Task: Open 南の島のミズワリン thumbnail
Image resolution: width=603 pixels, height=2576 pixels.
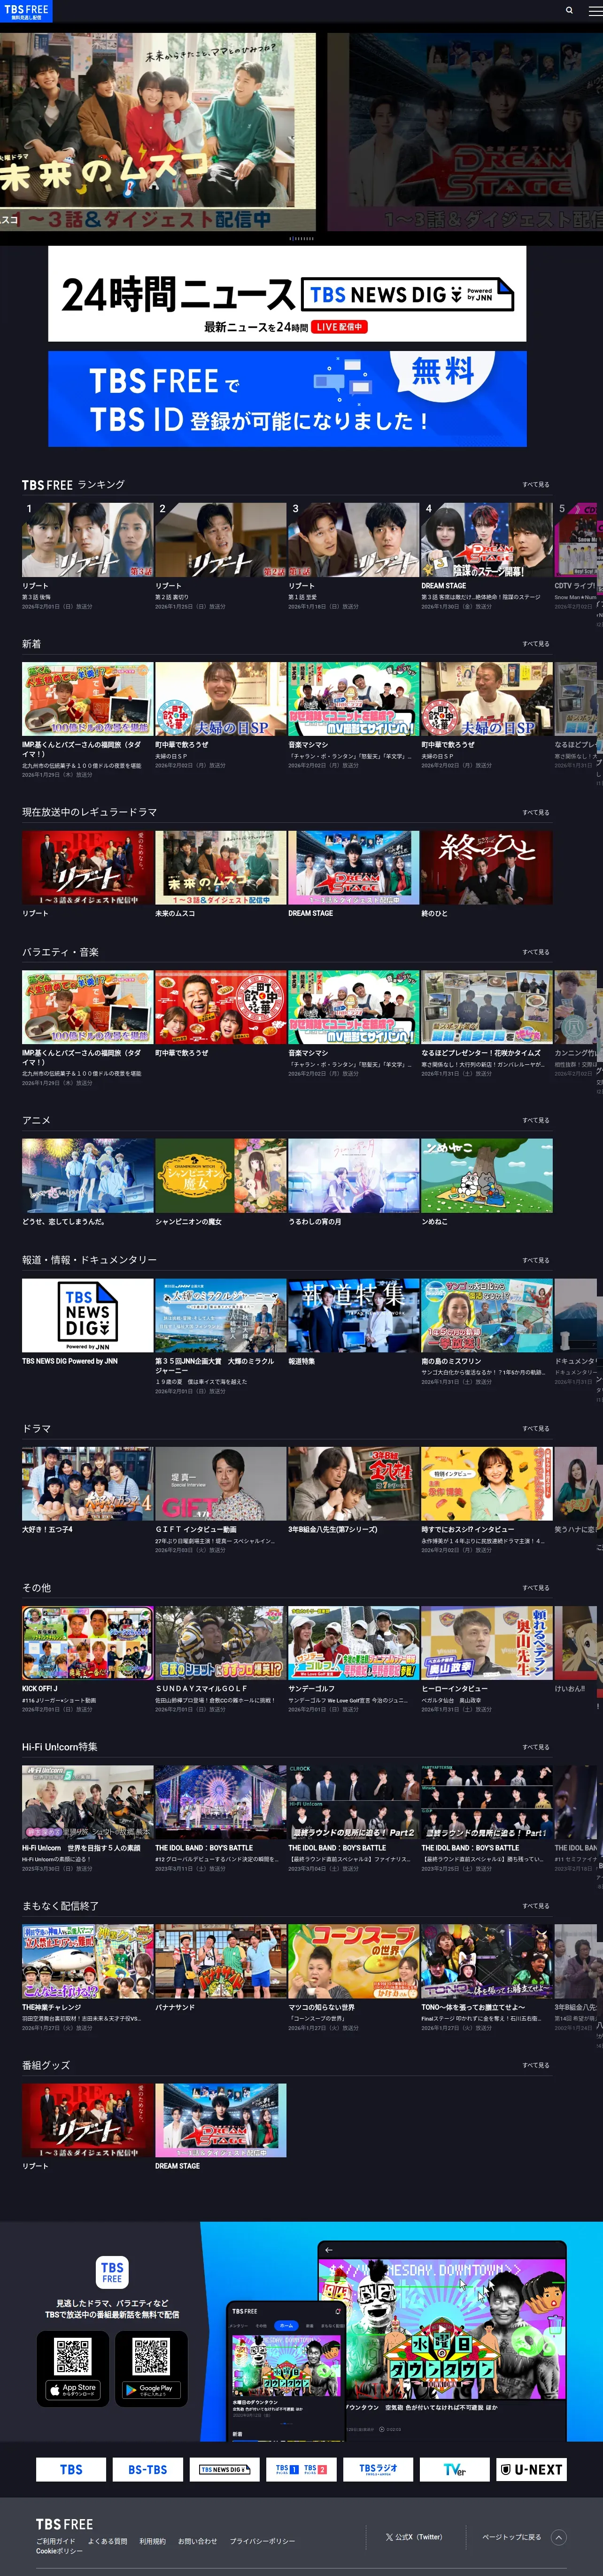Action: tap(486, 1315)
